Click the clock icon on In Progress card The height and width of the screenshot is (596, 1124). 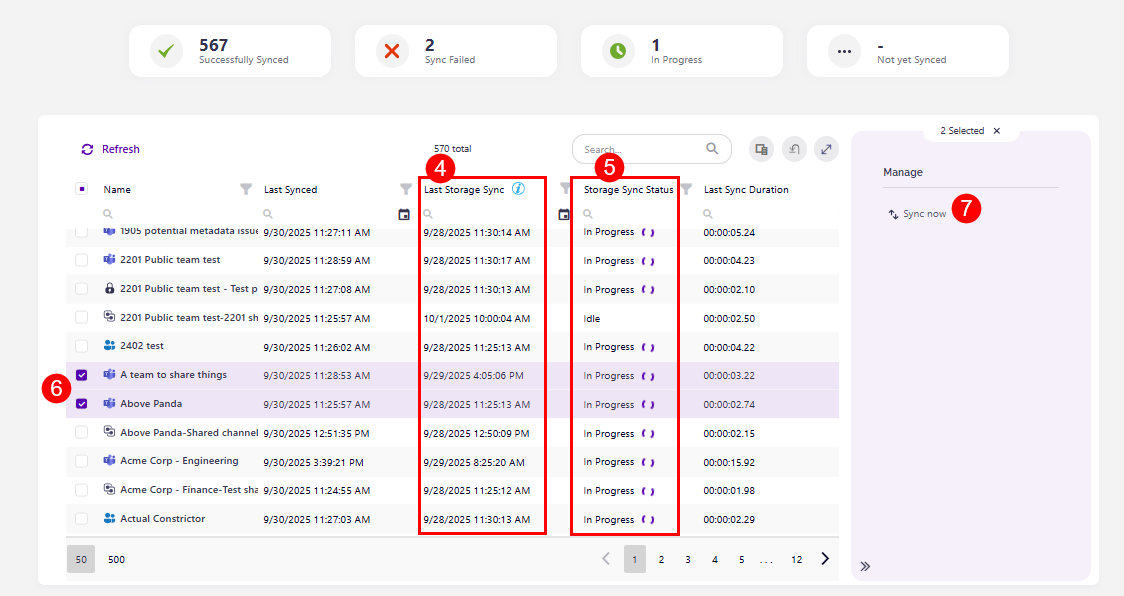pyautogui.click(x=617, y=50)
